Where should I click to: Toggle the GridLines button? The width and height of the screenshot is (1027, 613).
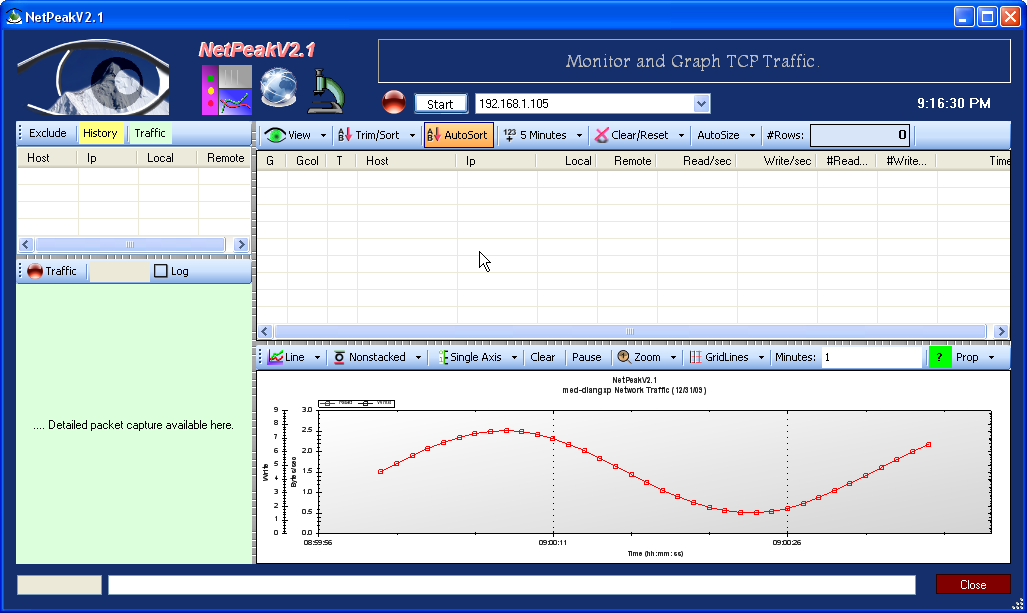tap(719, 357)
